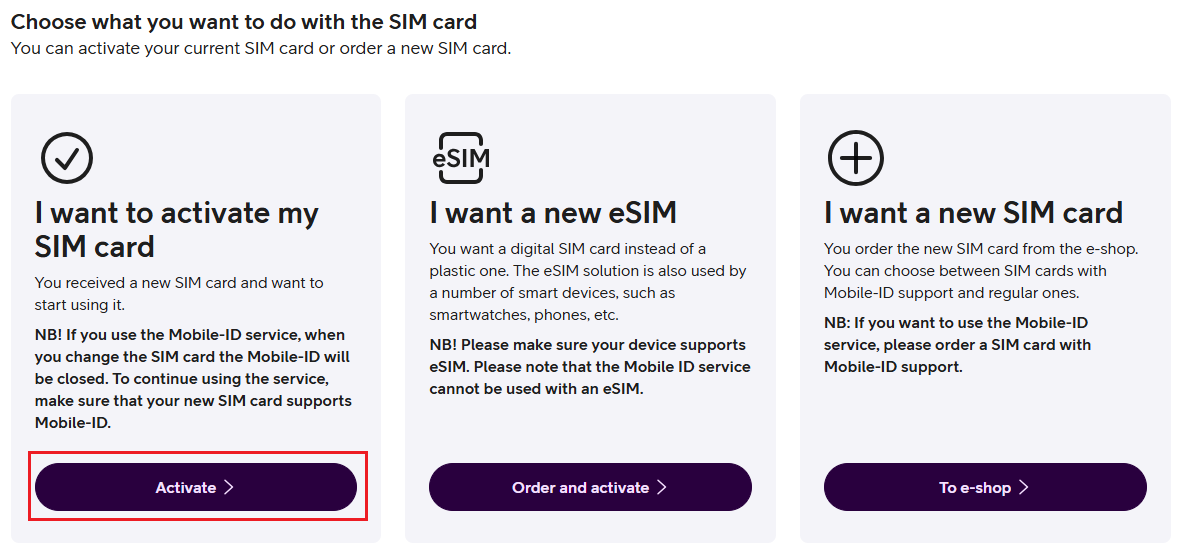Click the chevron arrow in the Activate button
Image resolution: width=1183 pixels, height=553 pixels.
(x=229, y=487)
